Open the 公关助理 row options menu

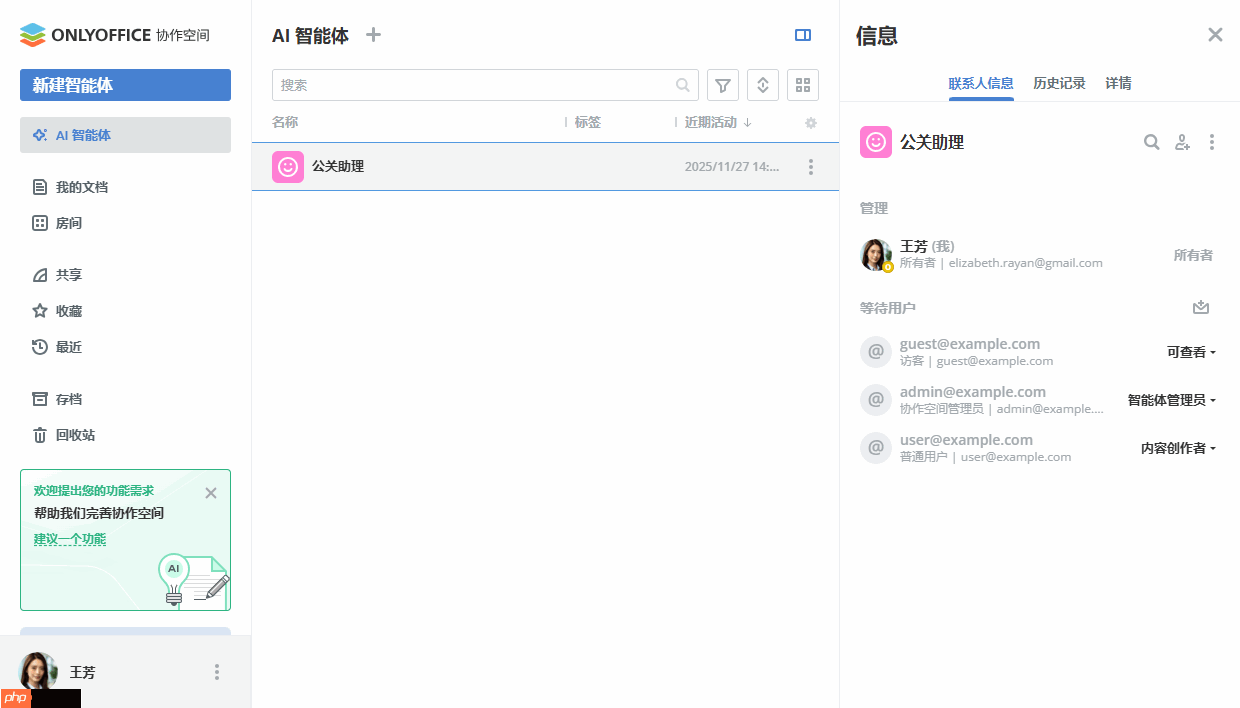coord(811,166)
